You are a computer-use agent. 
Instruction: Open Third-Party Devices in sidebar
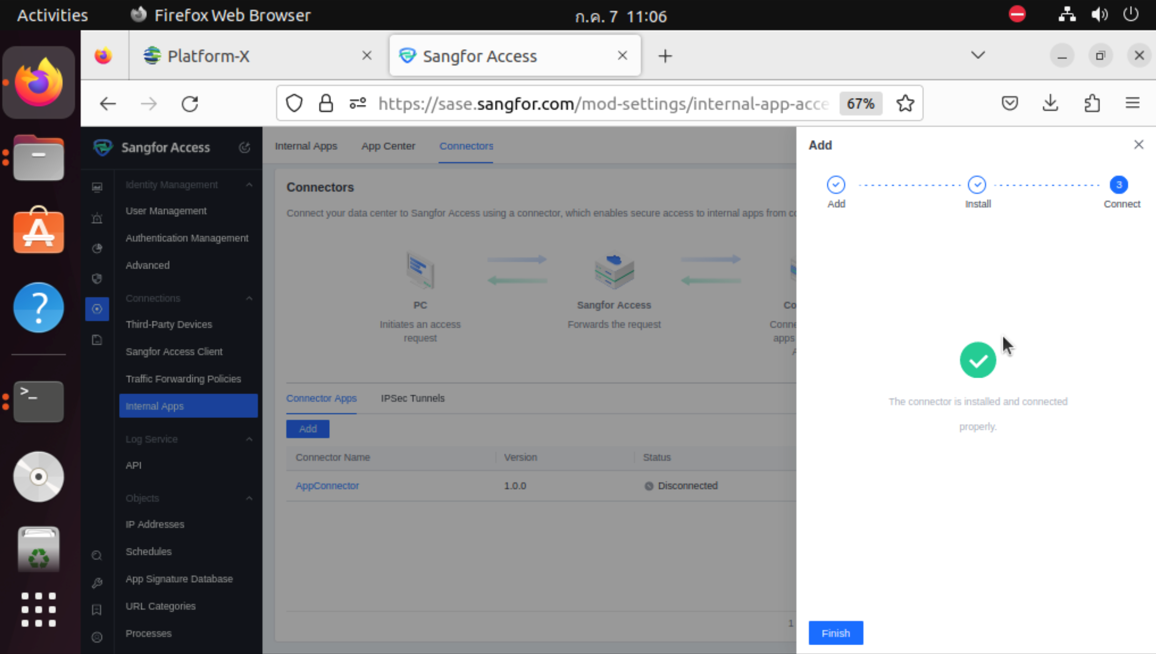169,324
